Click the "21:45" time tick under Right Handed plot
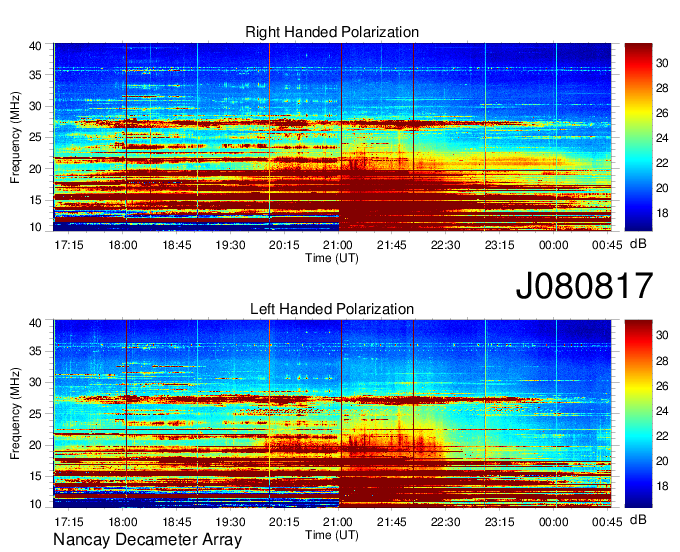680x552 pixels. 392,245
